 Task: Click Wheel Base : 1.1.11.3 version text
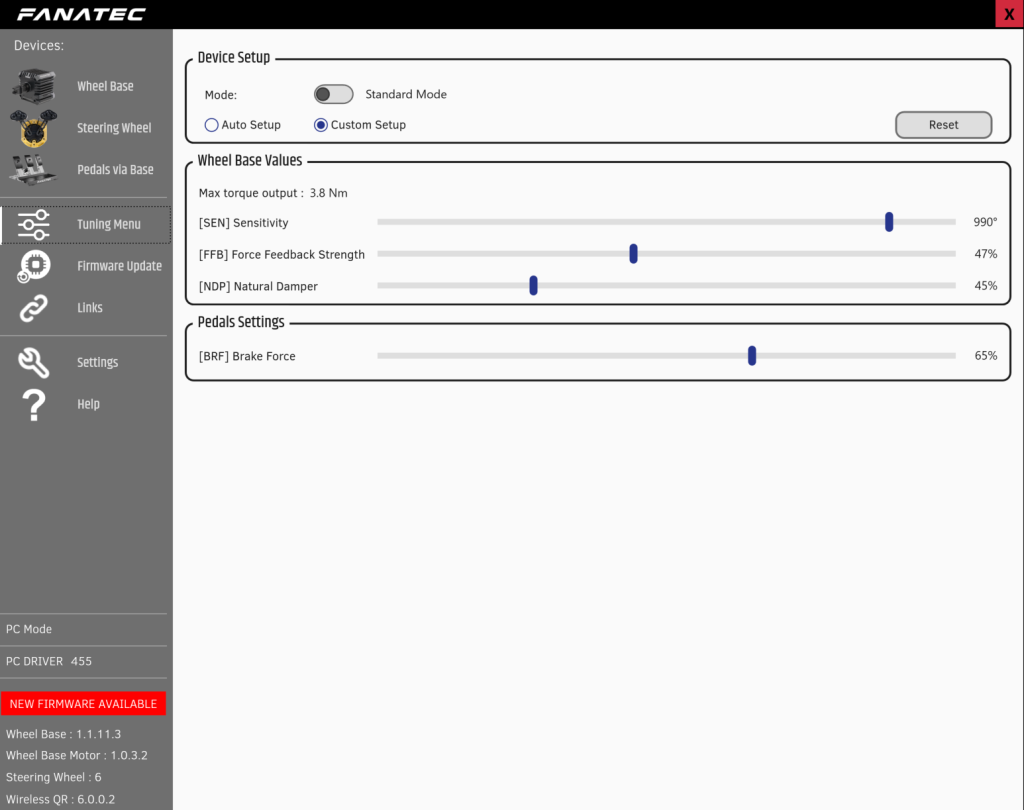pyautogui.click(x=63, y=734)
